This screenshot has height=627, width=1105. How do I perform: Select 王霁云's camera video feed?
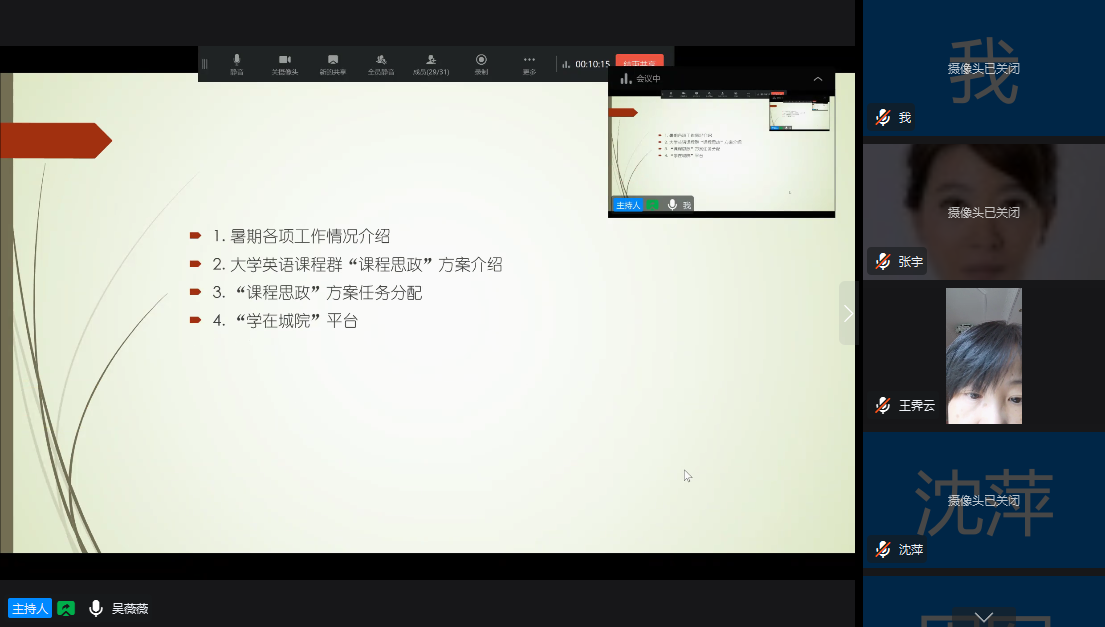coord(984,356)
